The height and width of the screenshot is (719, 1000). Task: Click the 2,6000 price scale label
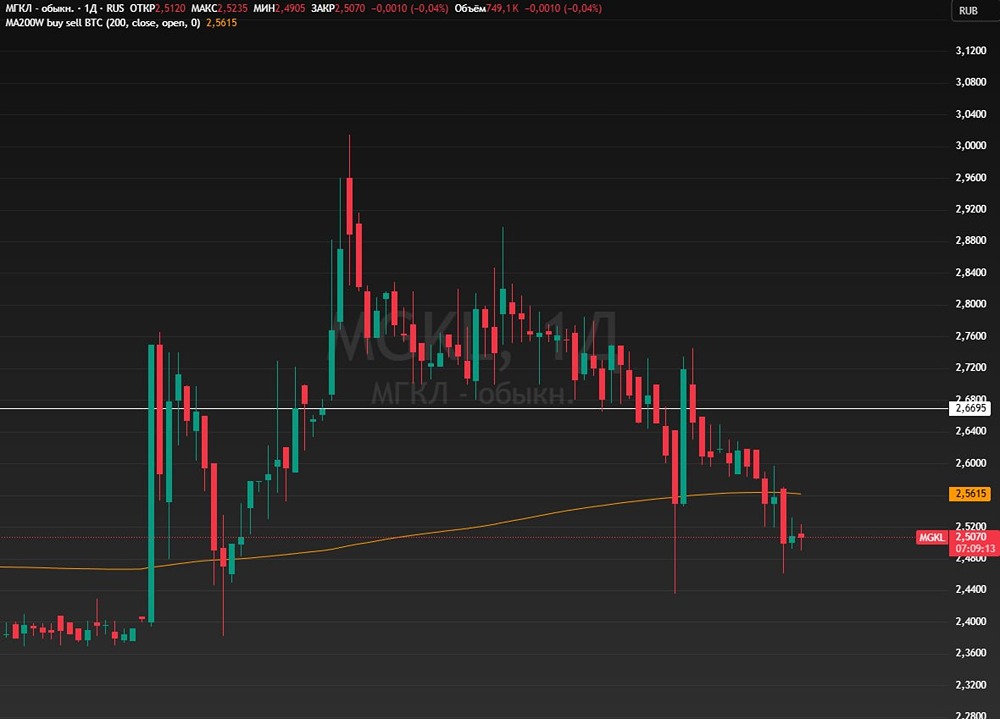[971, 463]
